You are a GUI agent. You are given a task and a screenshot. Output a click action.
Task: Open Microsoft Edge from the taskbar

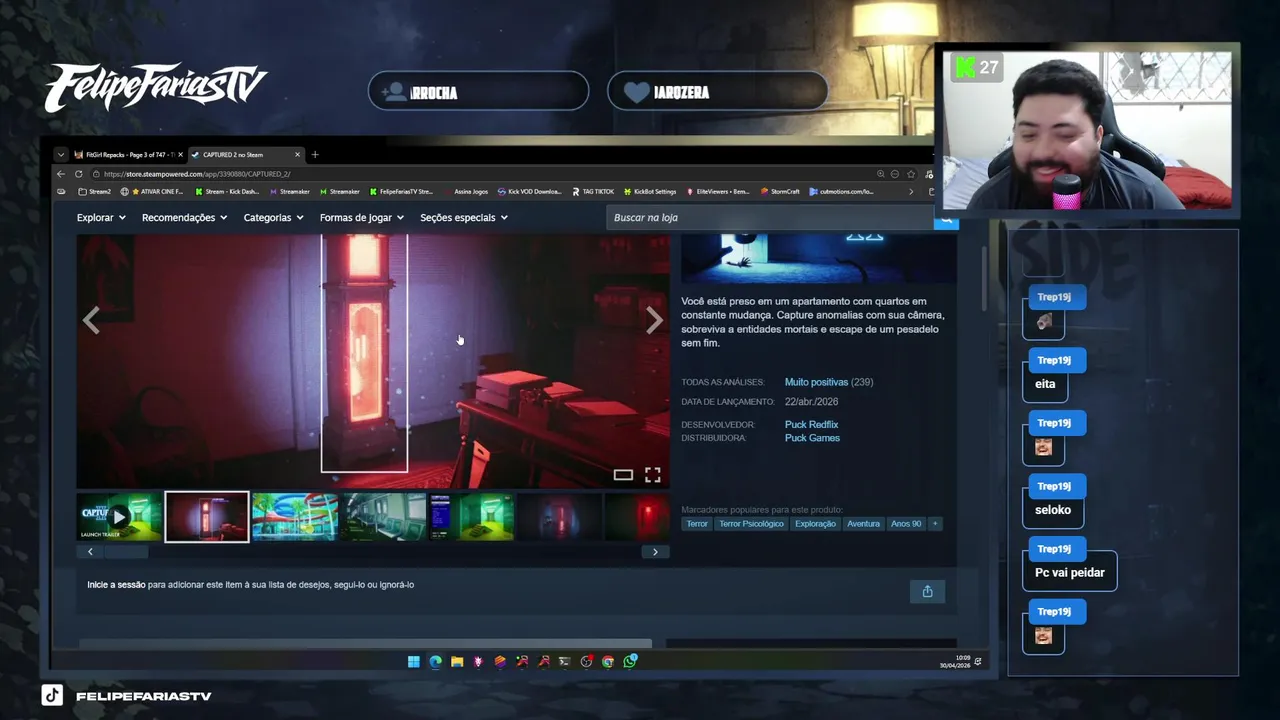(x=435, y=661)
